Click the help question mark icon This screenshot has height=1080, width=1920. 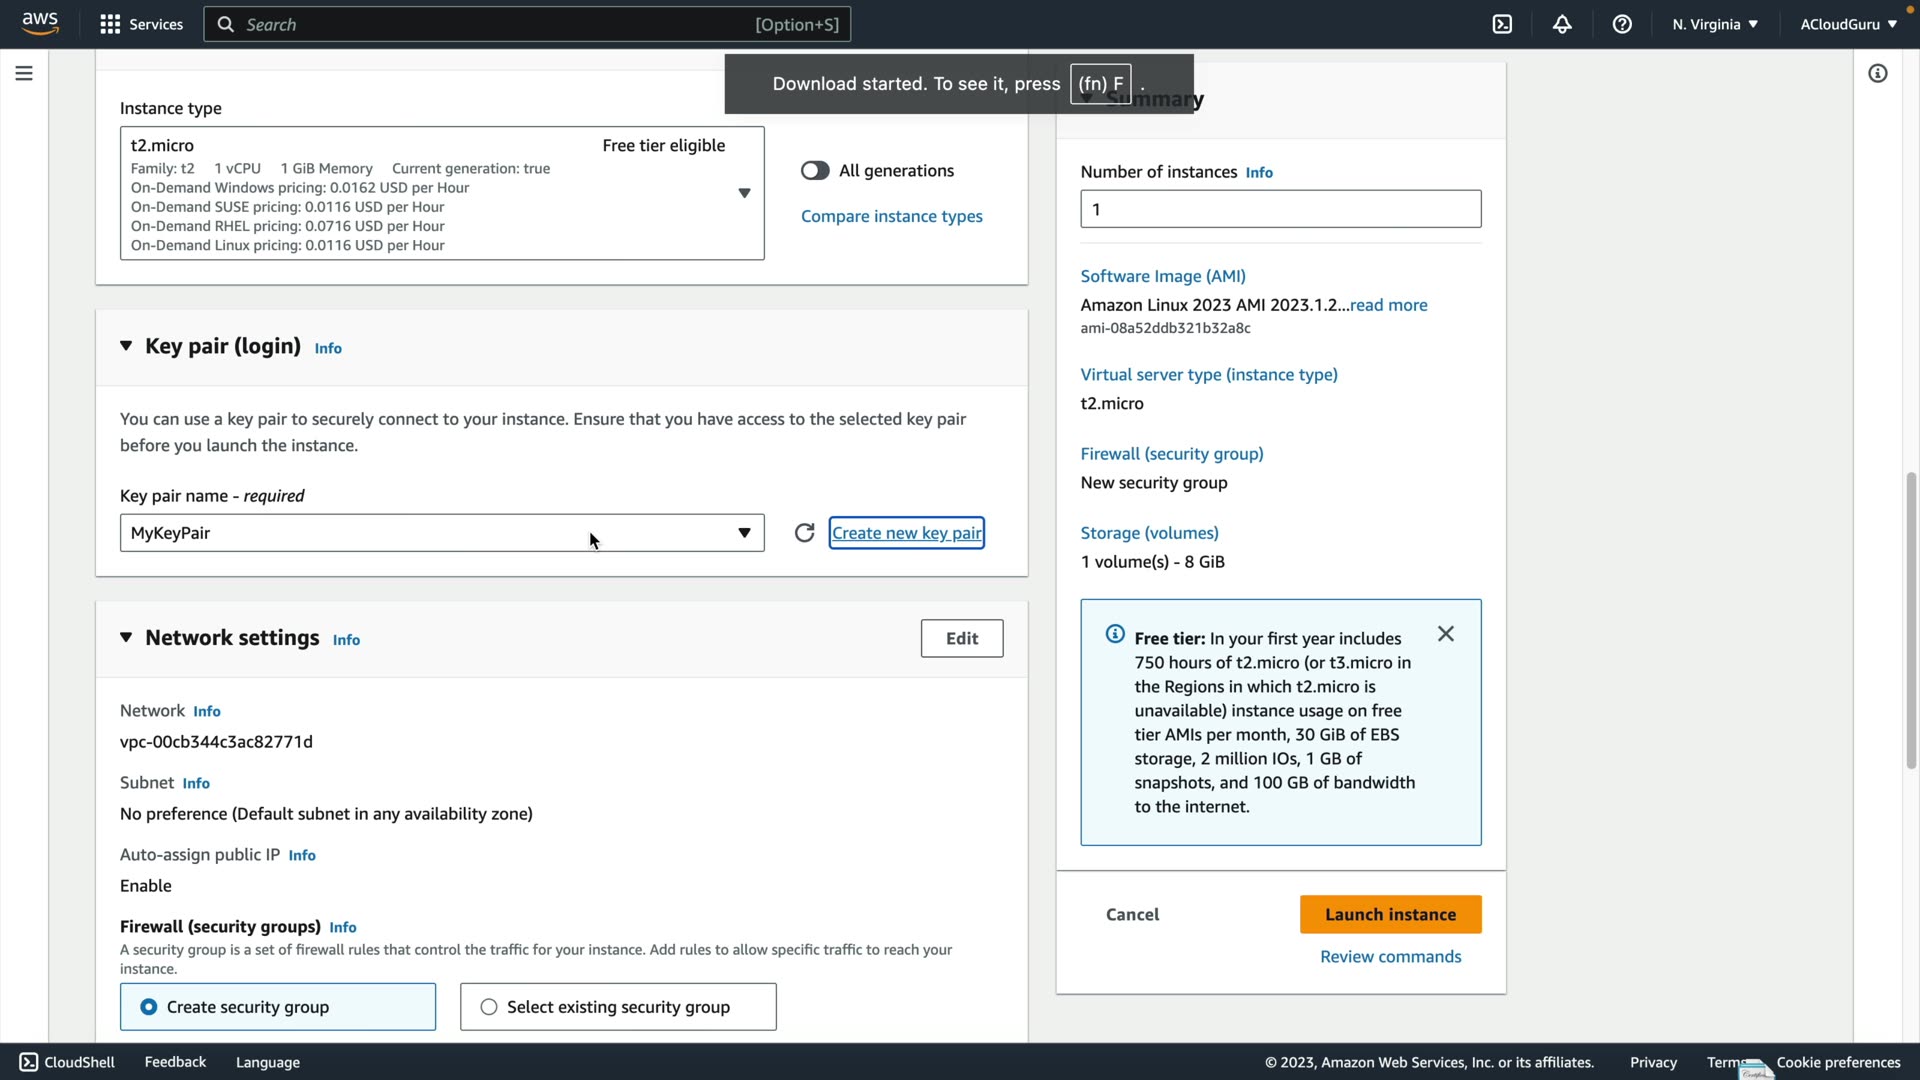1622,24
